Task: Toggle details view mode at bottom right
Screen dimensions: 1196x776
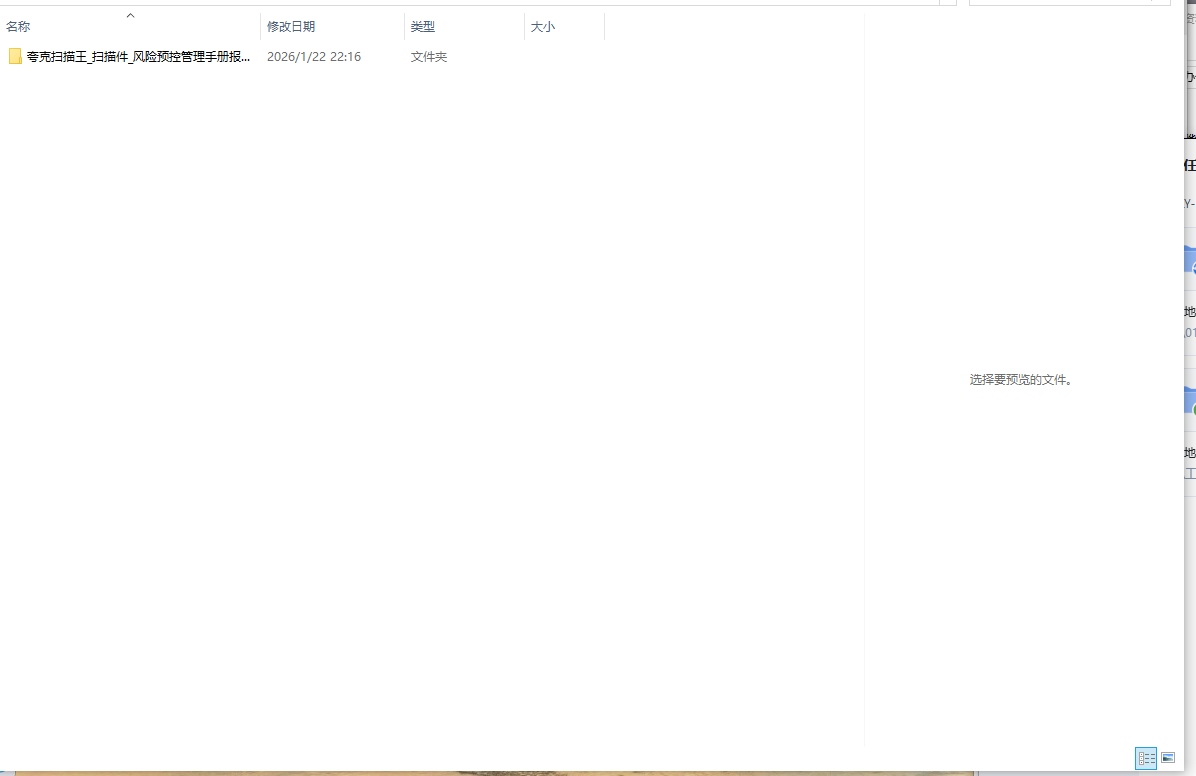Action: click(1145, 758)
